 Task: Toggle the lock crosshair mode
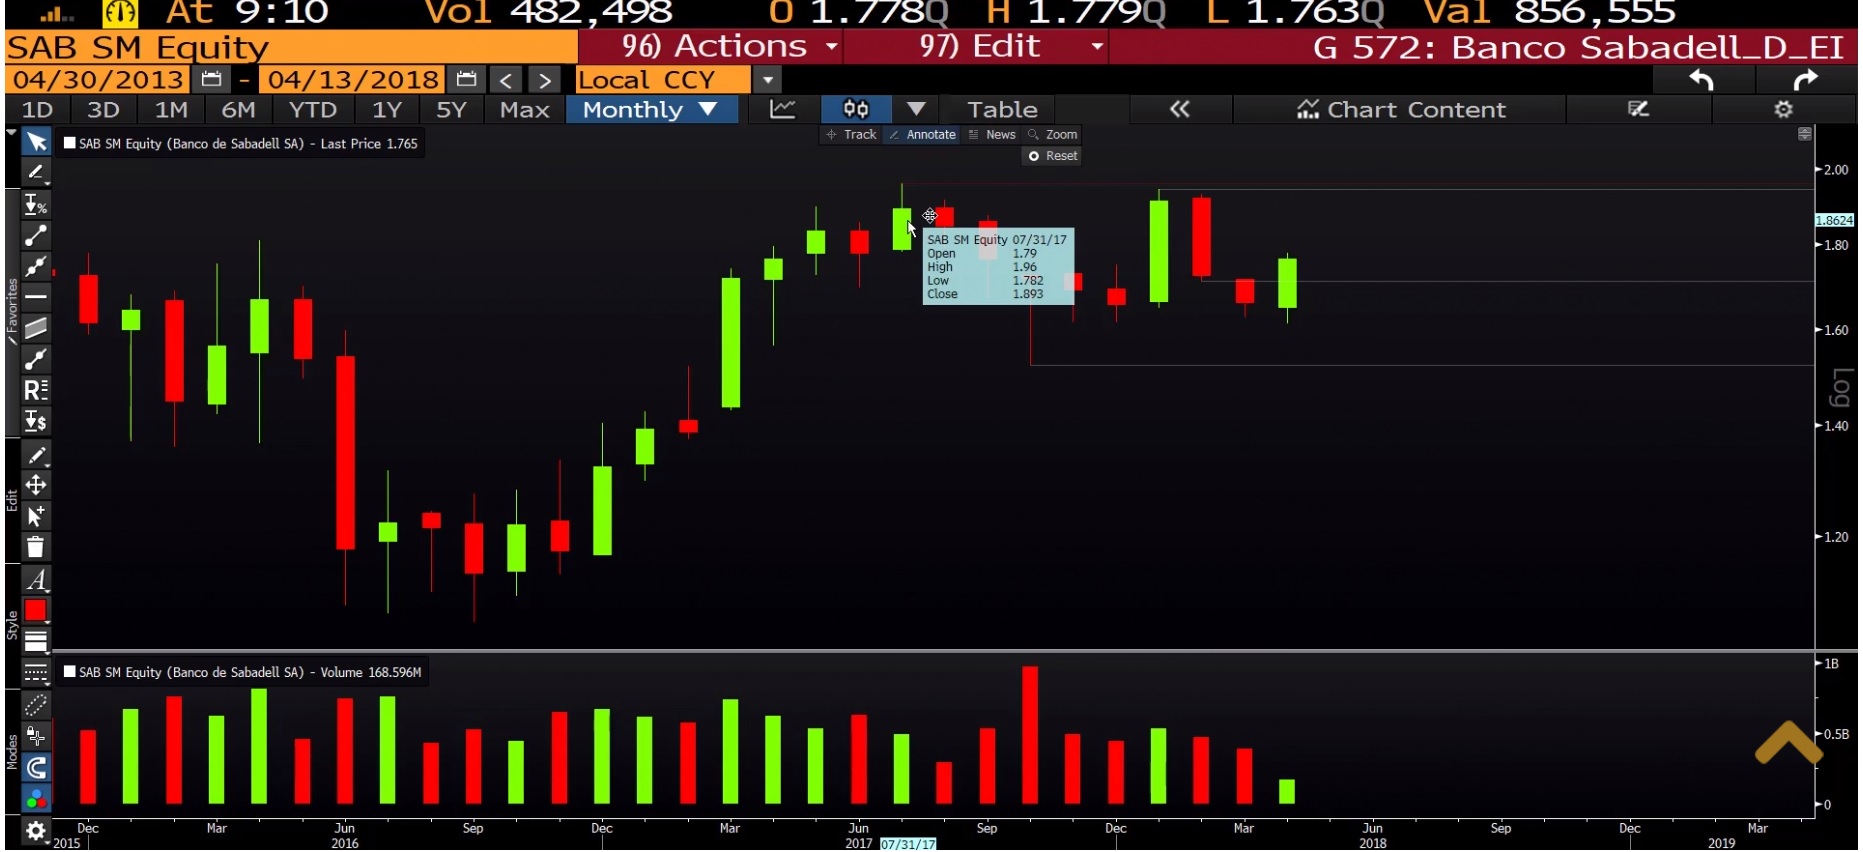point(36,736)
